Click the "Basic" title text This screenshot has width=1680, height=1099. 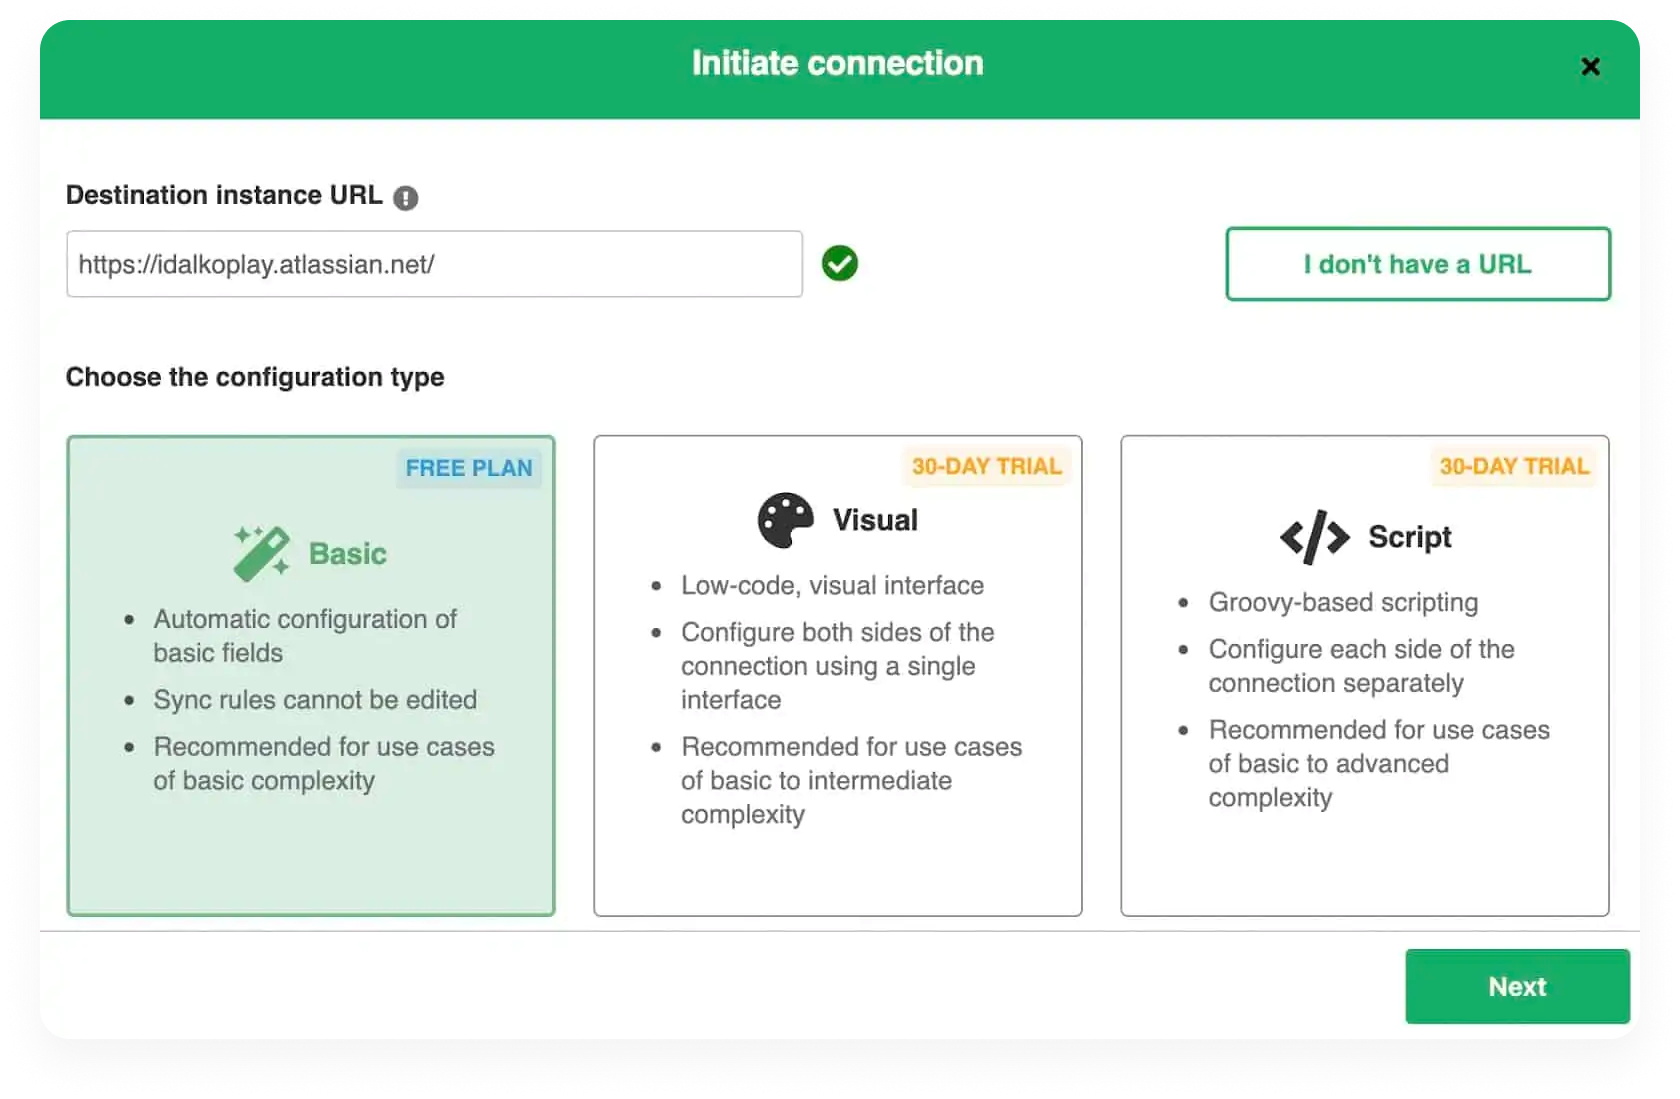click(348, 554)
